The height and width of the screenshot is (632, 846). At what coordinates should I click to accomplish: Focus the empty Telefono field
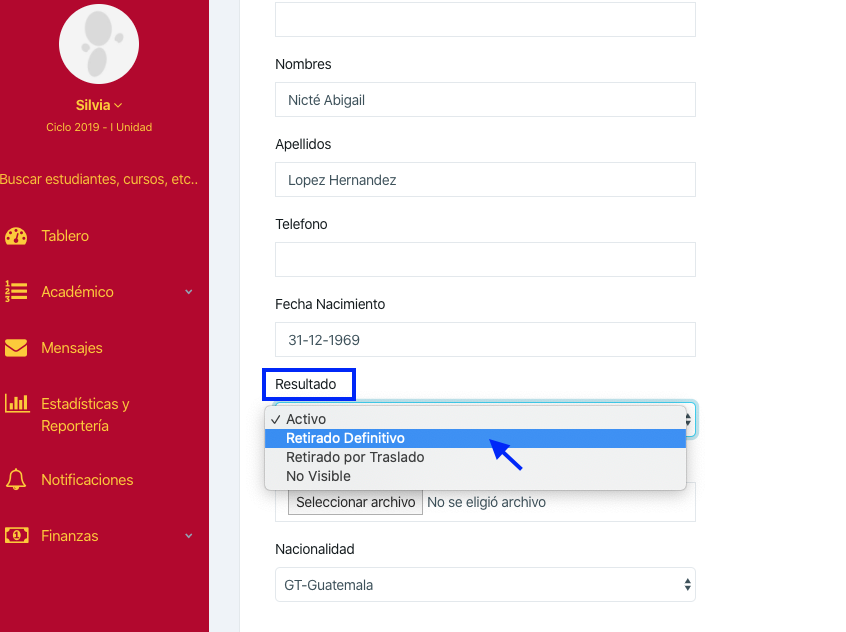pyautogui.click(x=485, y=260)
